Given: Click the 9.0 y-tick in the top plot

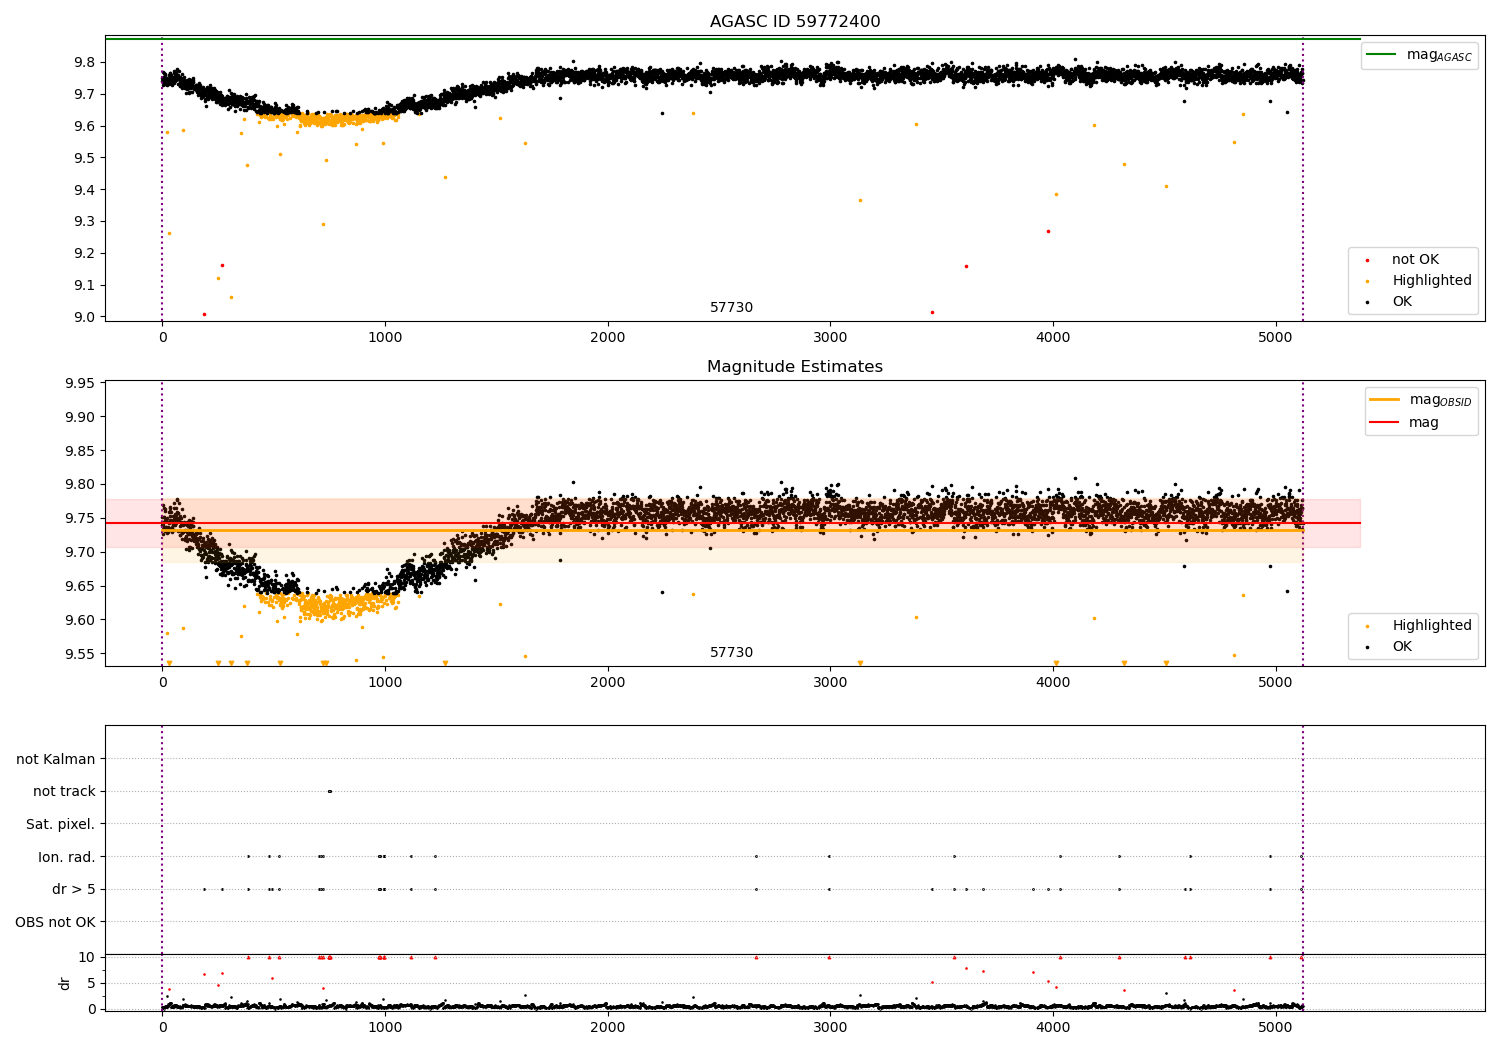Looking at the screenshot, I should pos(85,317).
